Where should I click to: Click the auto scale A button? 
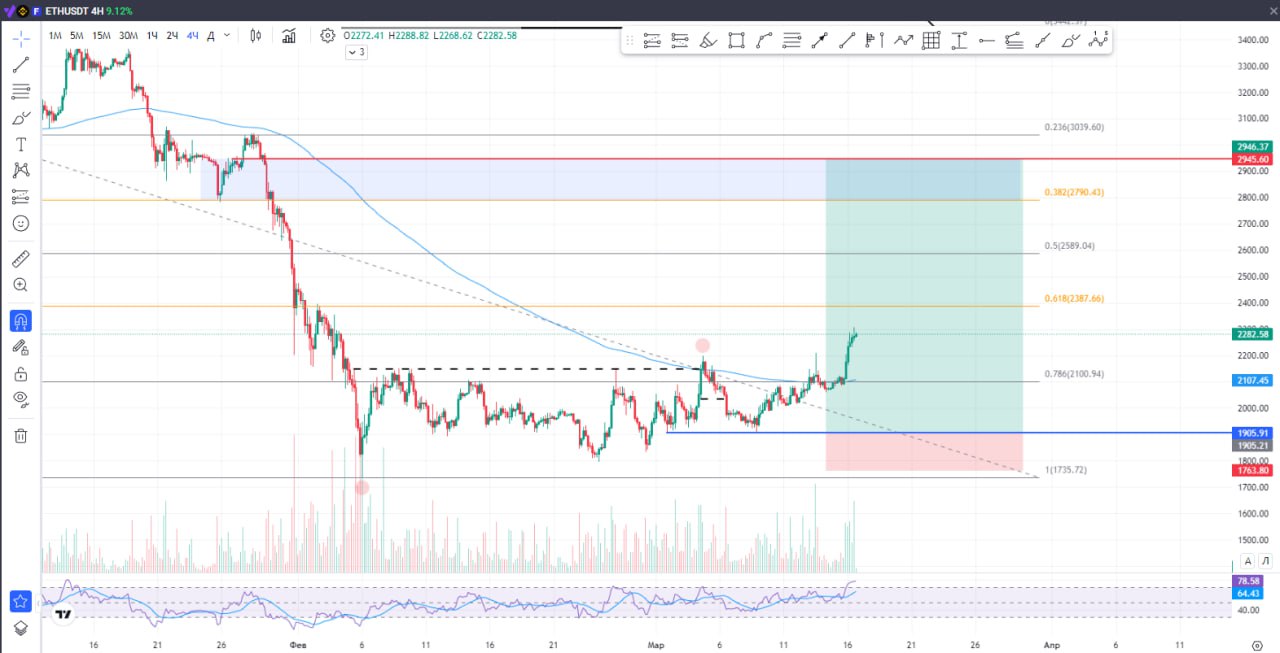tap(1247, 561)
